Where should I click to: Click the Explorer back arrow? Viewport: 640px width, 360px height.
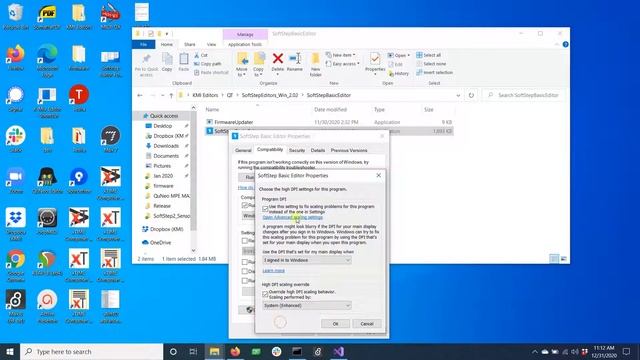(x=140, y=95)
